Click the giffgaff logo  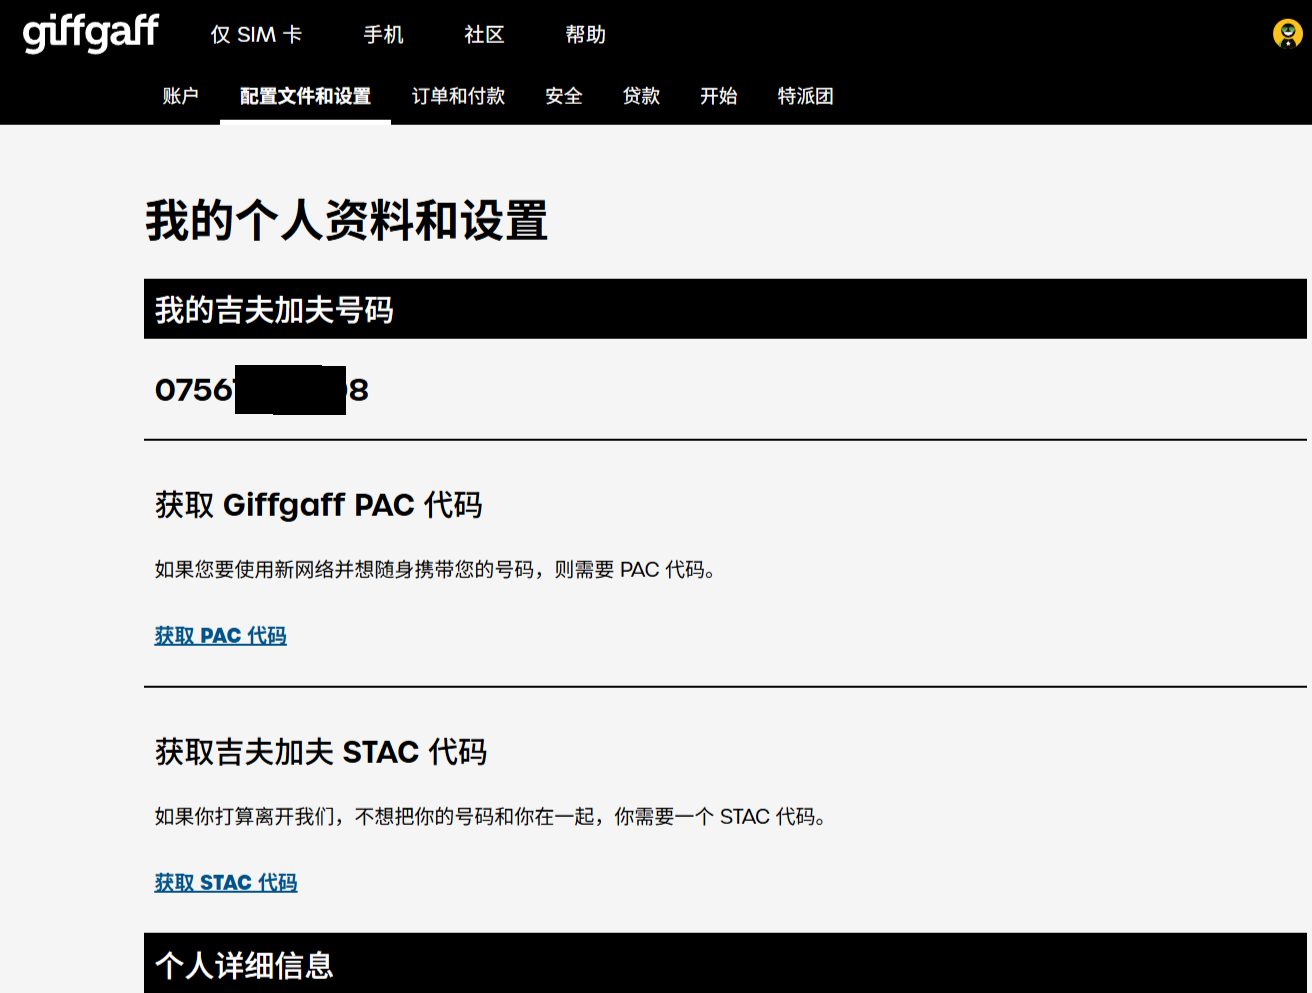click(x=90, y=33)
